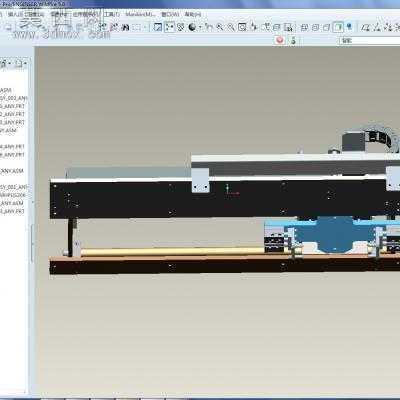Click the Zoom Out magnifier icon

coord(231,27)
